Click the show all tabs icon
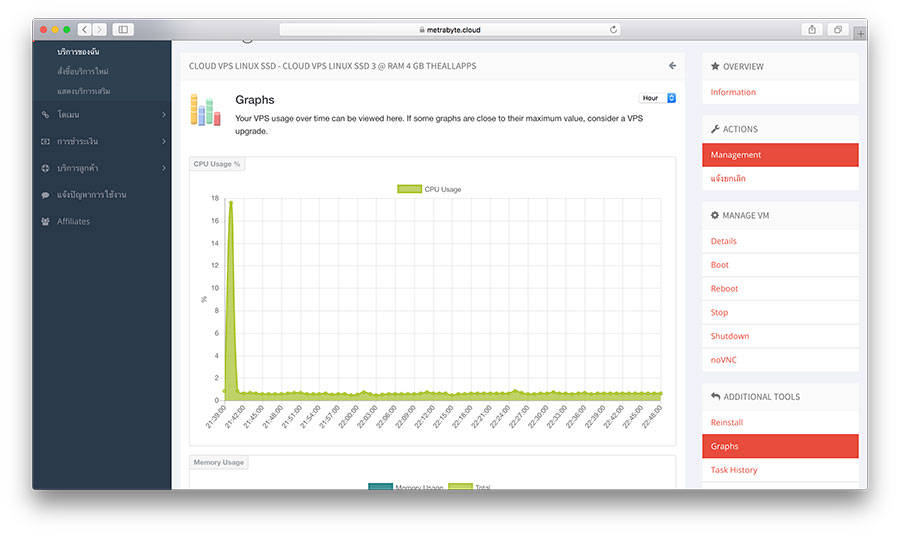900x536 pixels. pos(838,30)
